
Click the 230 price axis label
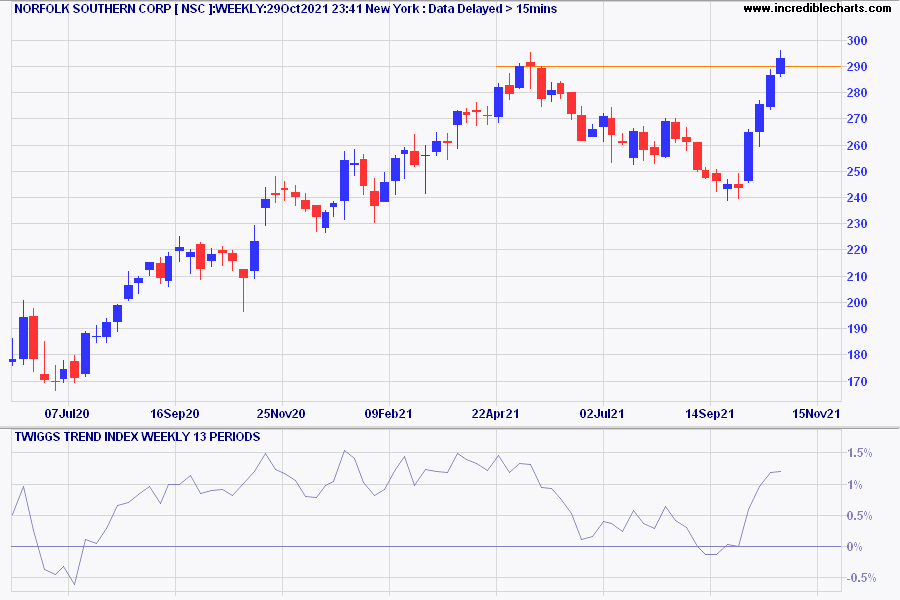857,224
